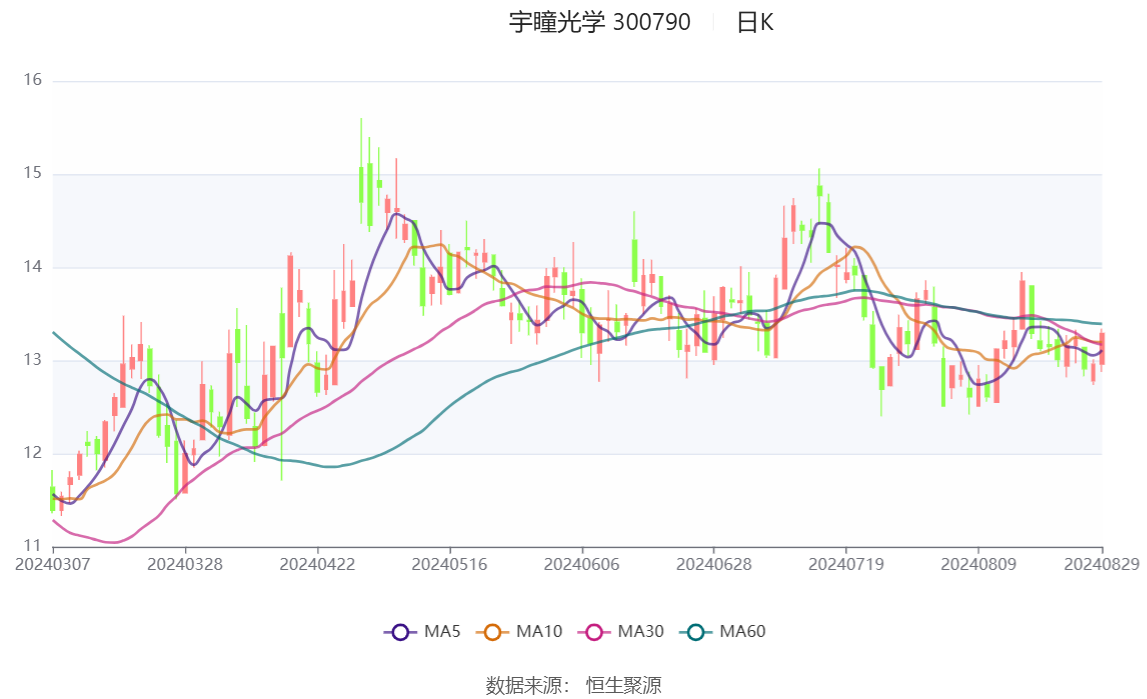Click the 20240422 date axis label
This screenshot has height=699, width=1147.
pos(317,565)
